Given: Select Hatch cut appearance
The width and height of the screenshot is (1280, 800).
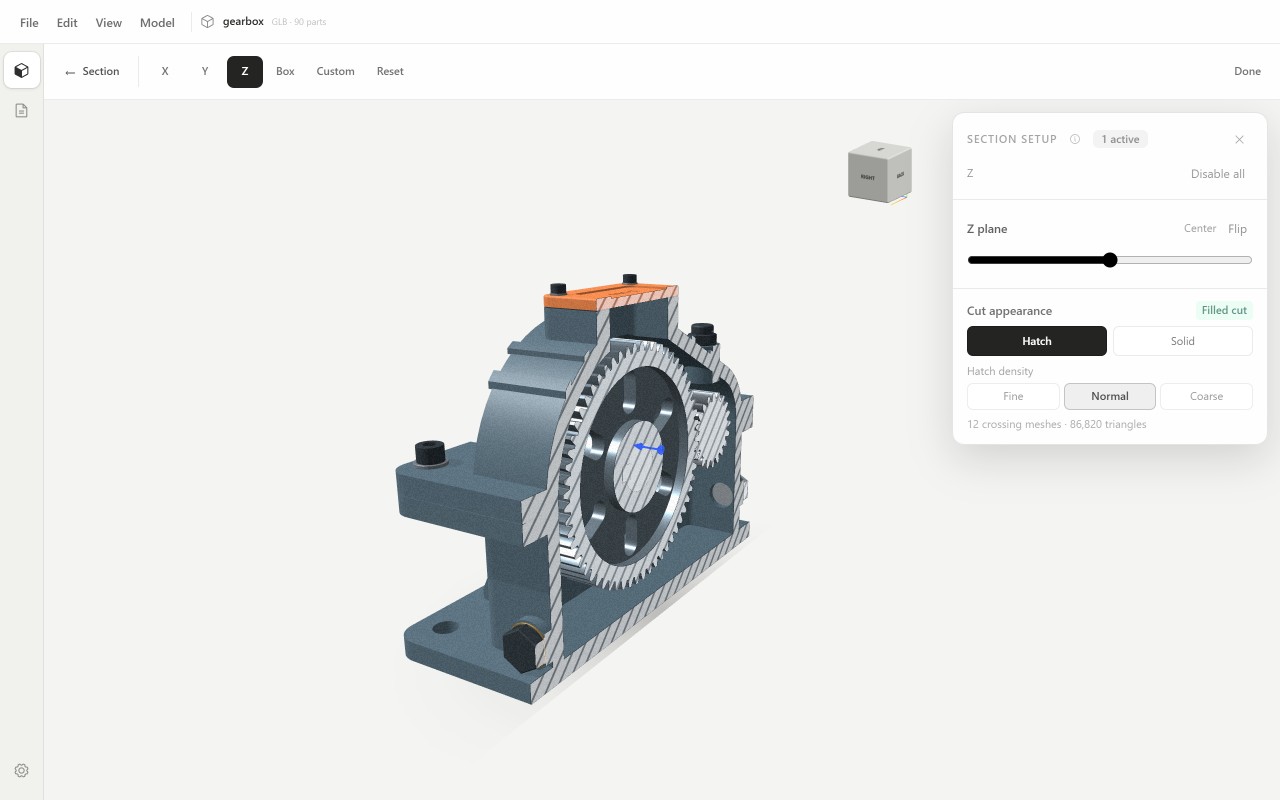Looking at the screenshot, I should tap(1037, 341).
